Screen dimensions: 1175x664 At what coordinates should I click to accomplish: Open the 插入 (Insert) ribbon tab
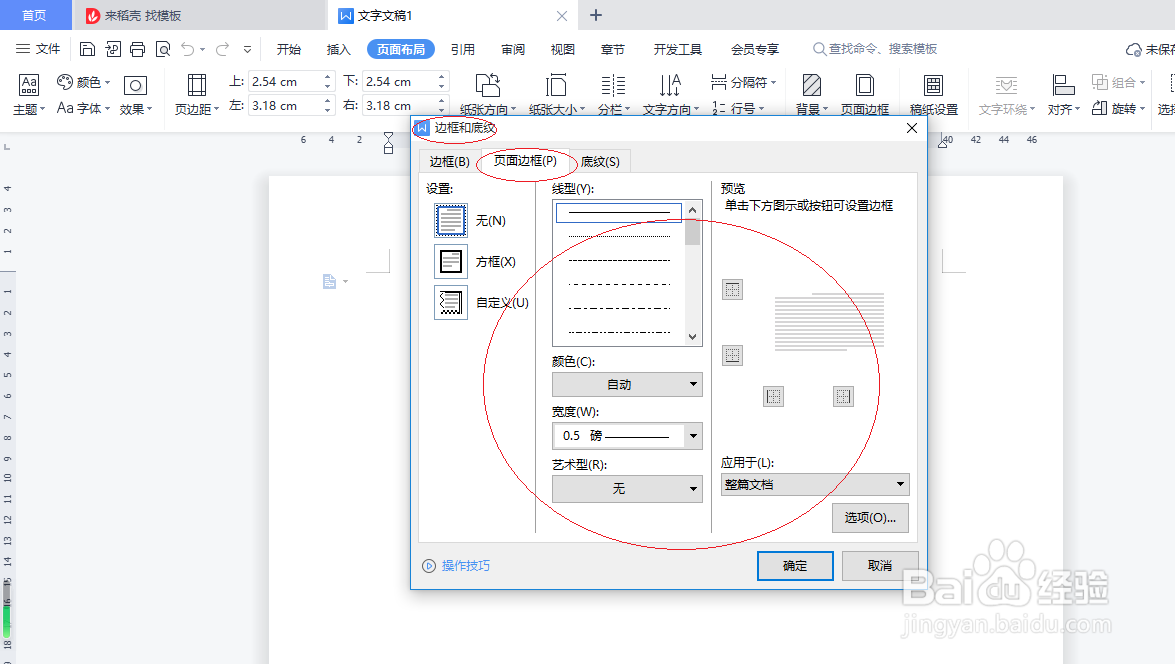[x=338, y=47]
